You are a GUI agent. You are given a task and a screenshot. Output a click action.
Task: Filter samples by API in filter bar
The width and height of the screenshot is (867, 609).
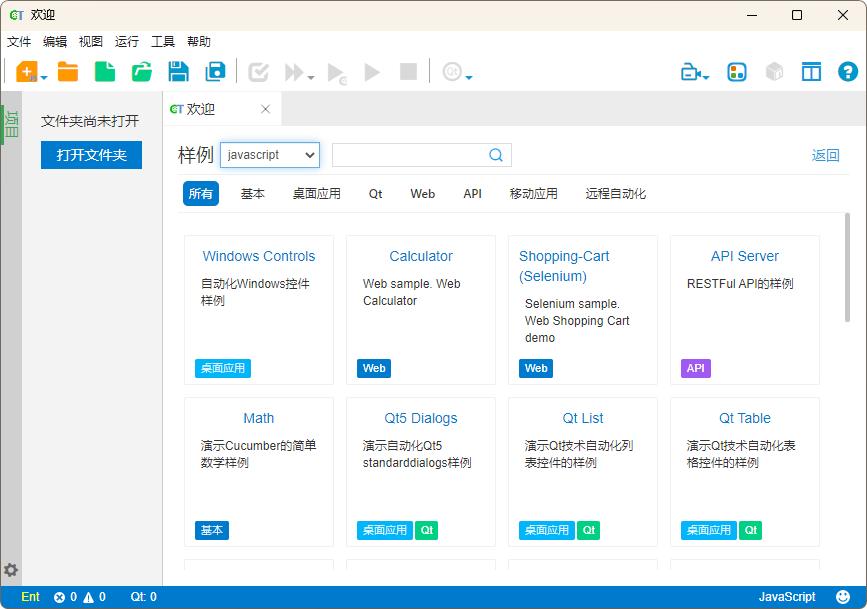point(472,194)
